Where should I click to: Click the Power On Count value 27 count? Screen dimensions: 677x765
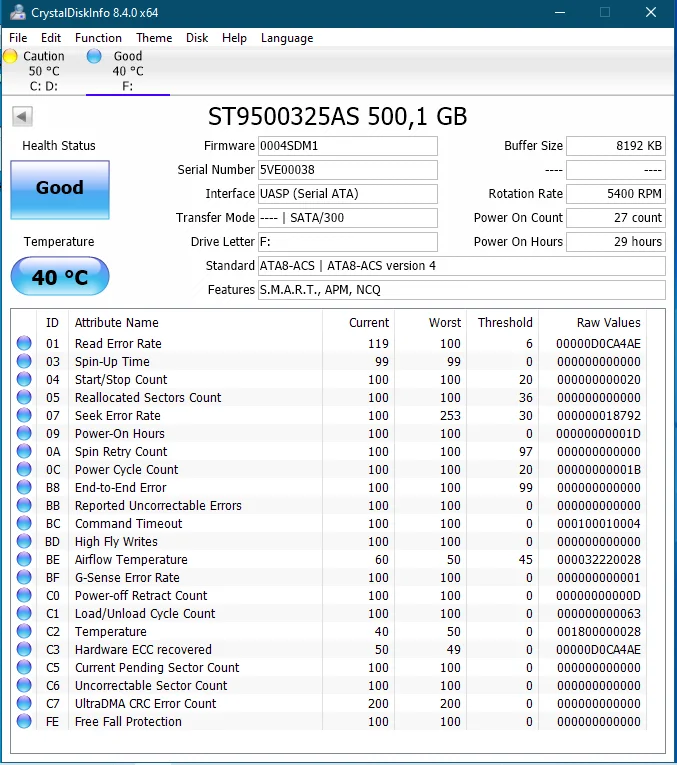pyautogui.click(x=616, y=218)
